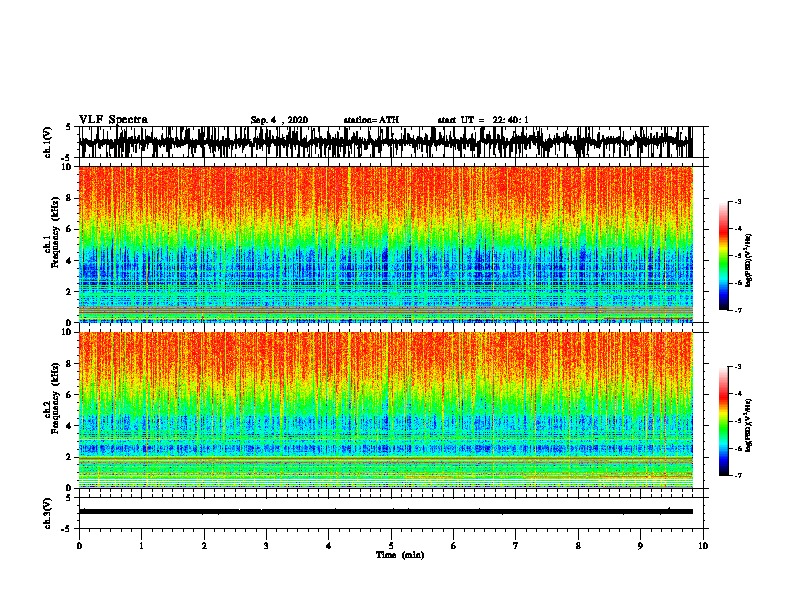Image resolution: width=792 pixels, height=612 pixels.
Task: Click time axis tick label "2"
Action: tap(204, 546)
